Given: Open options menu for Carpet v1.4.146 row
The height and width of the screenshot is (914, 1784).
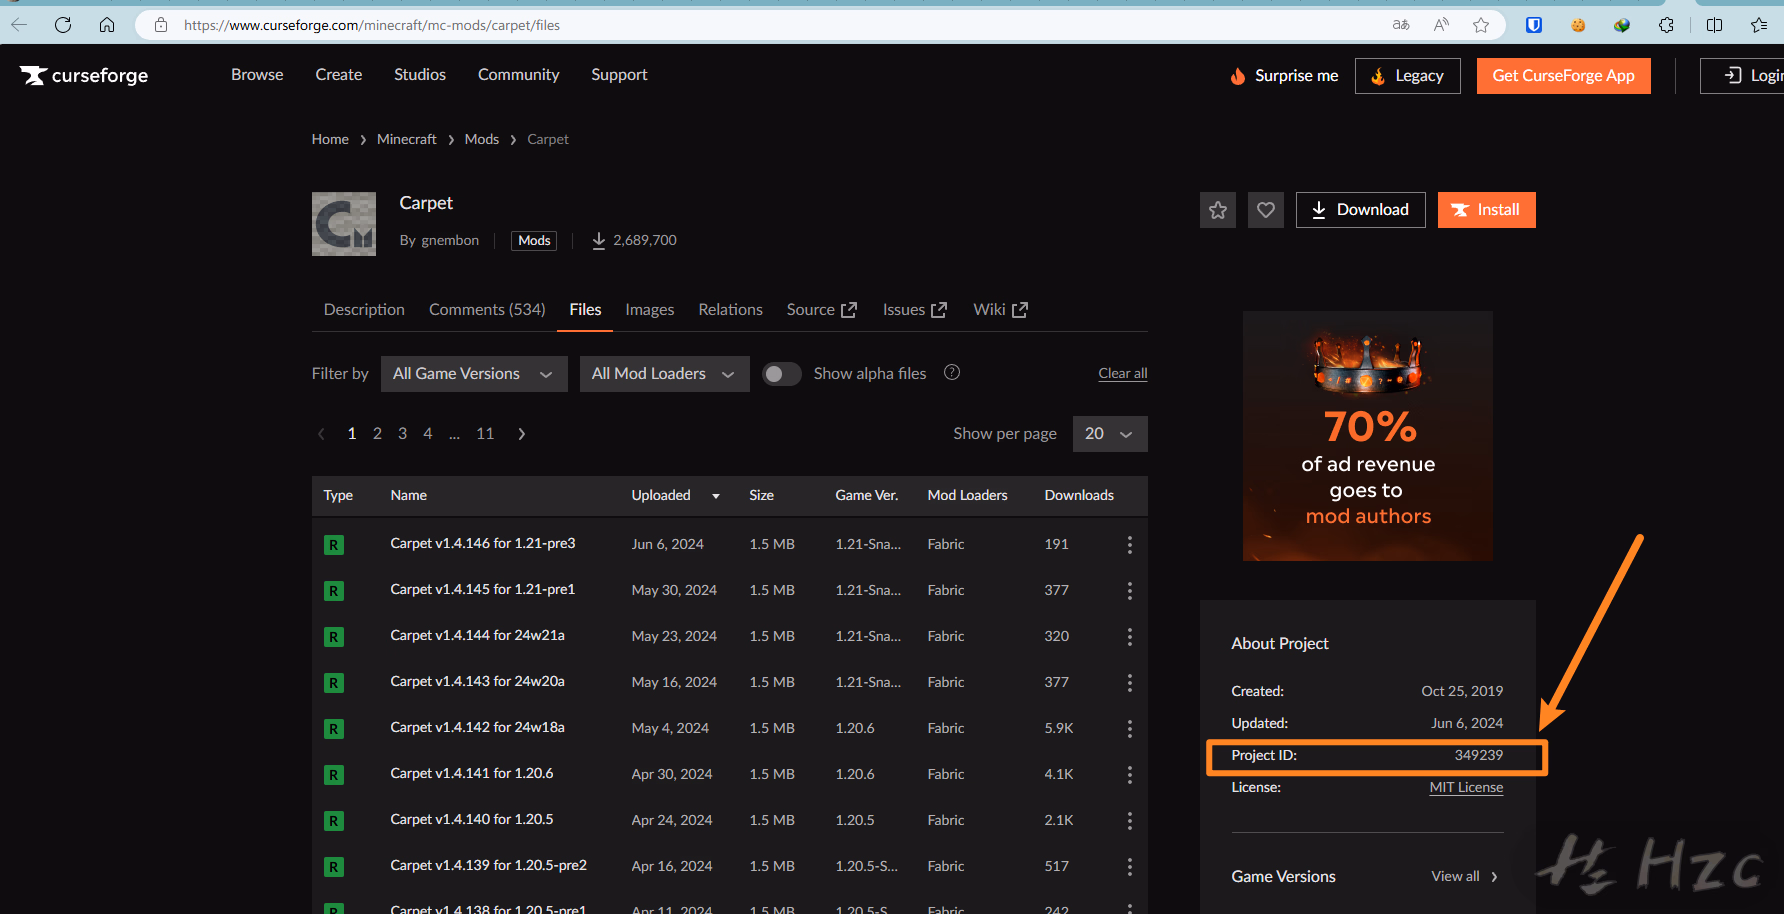Looking at the screenshot, I should point(1130,544).
